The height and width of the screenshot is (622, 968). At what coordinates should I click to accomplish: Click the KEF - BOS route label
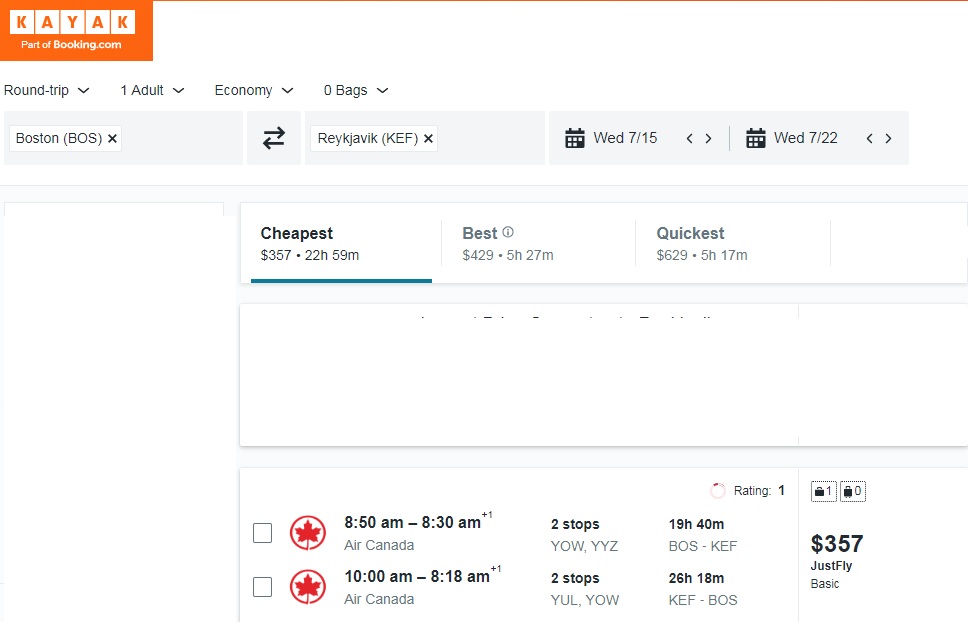703,600
